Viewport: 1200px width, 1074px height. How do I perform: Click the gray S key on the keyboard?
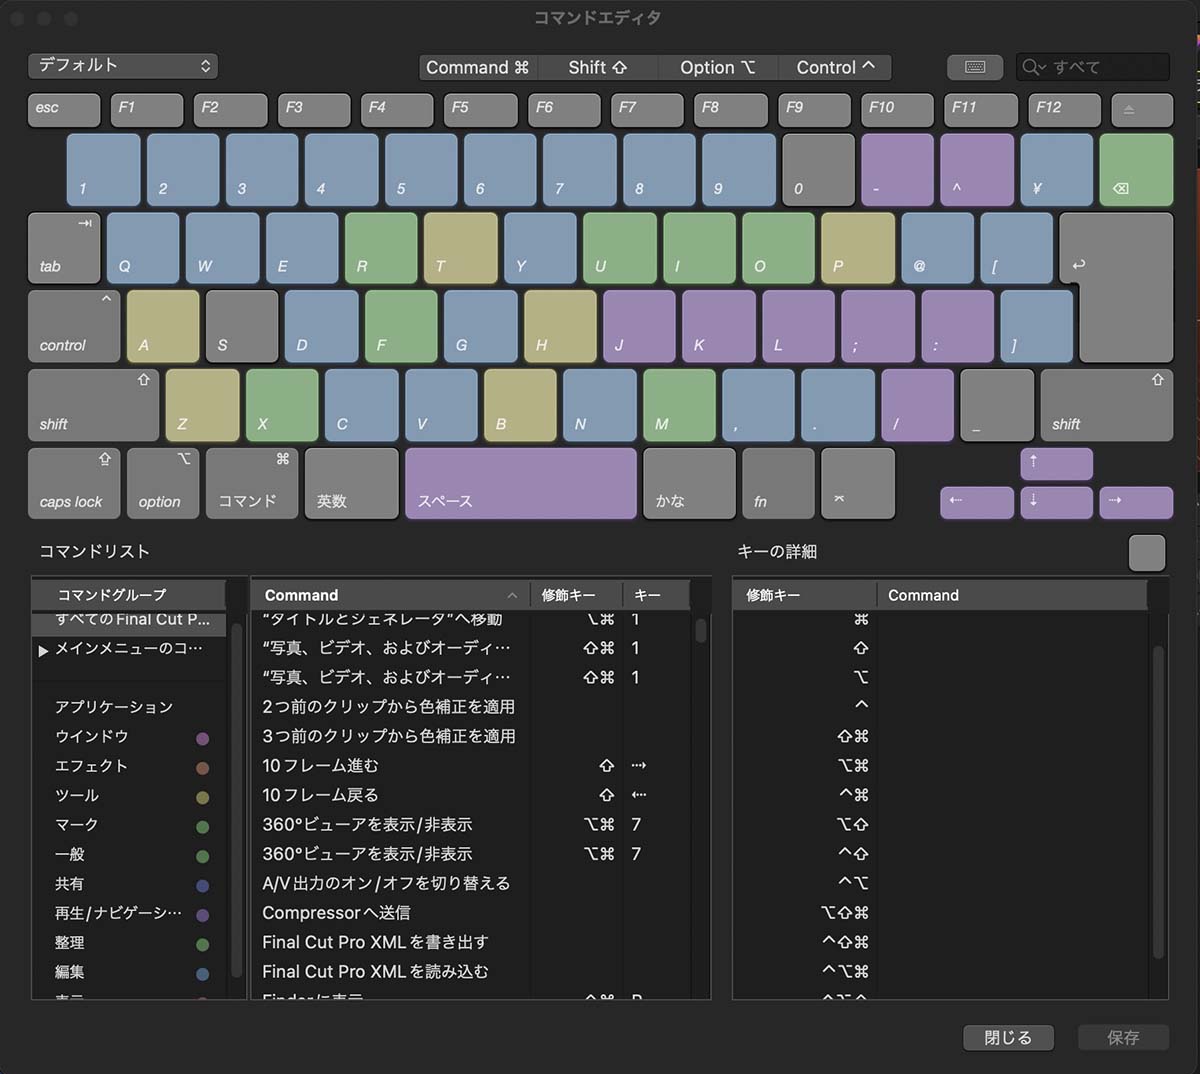[242, 326]
